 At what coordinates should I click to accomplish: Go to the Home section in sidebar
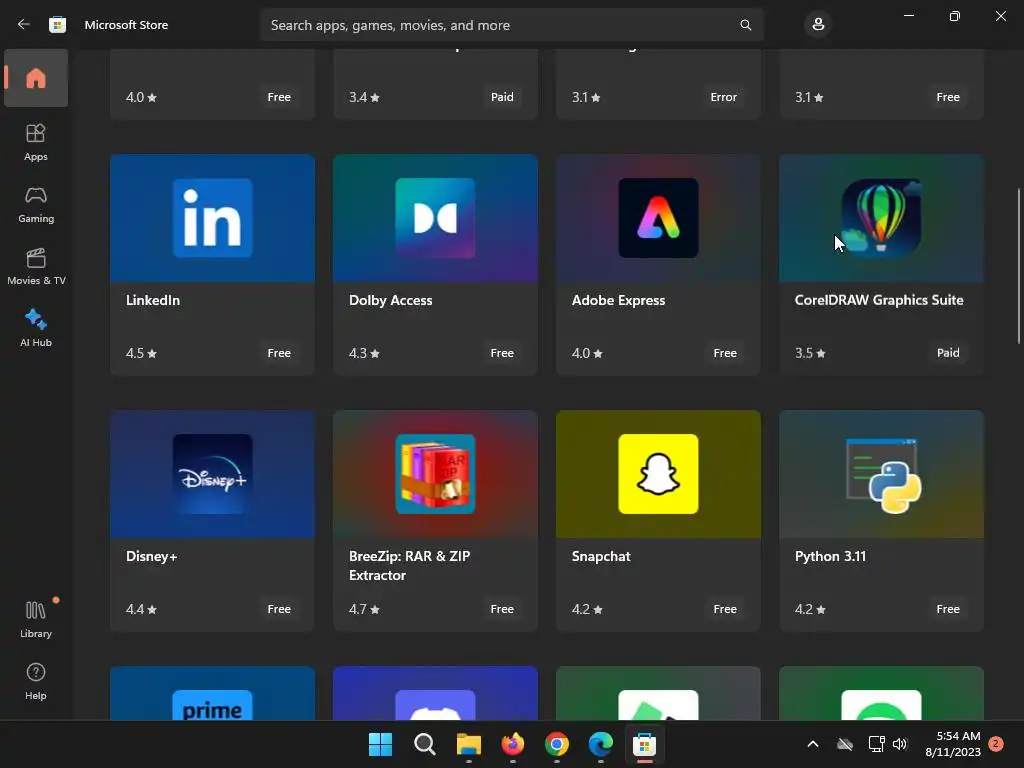36,78
